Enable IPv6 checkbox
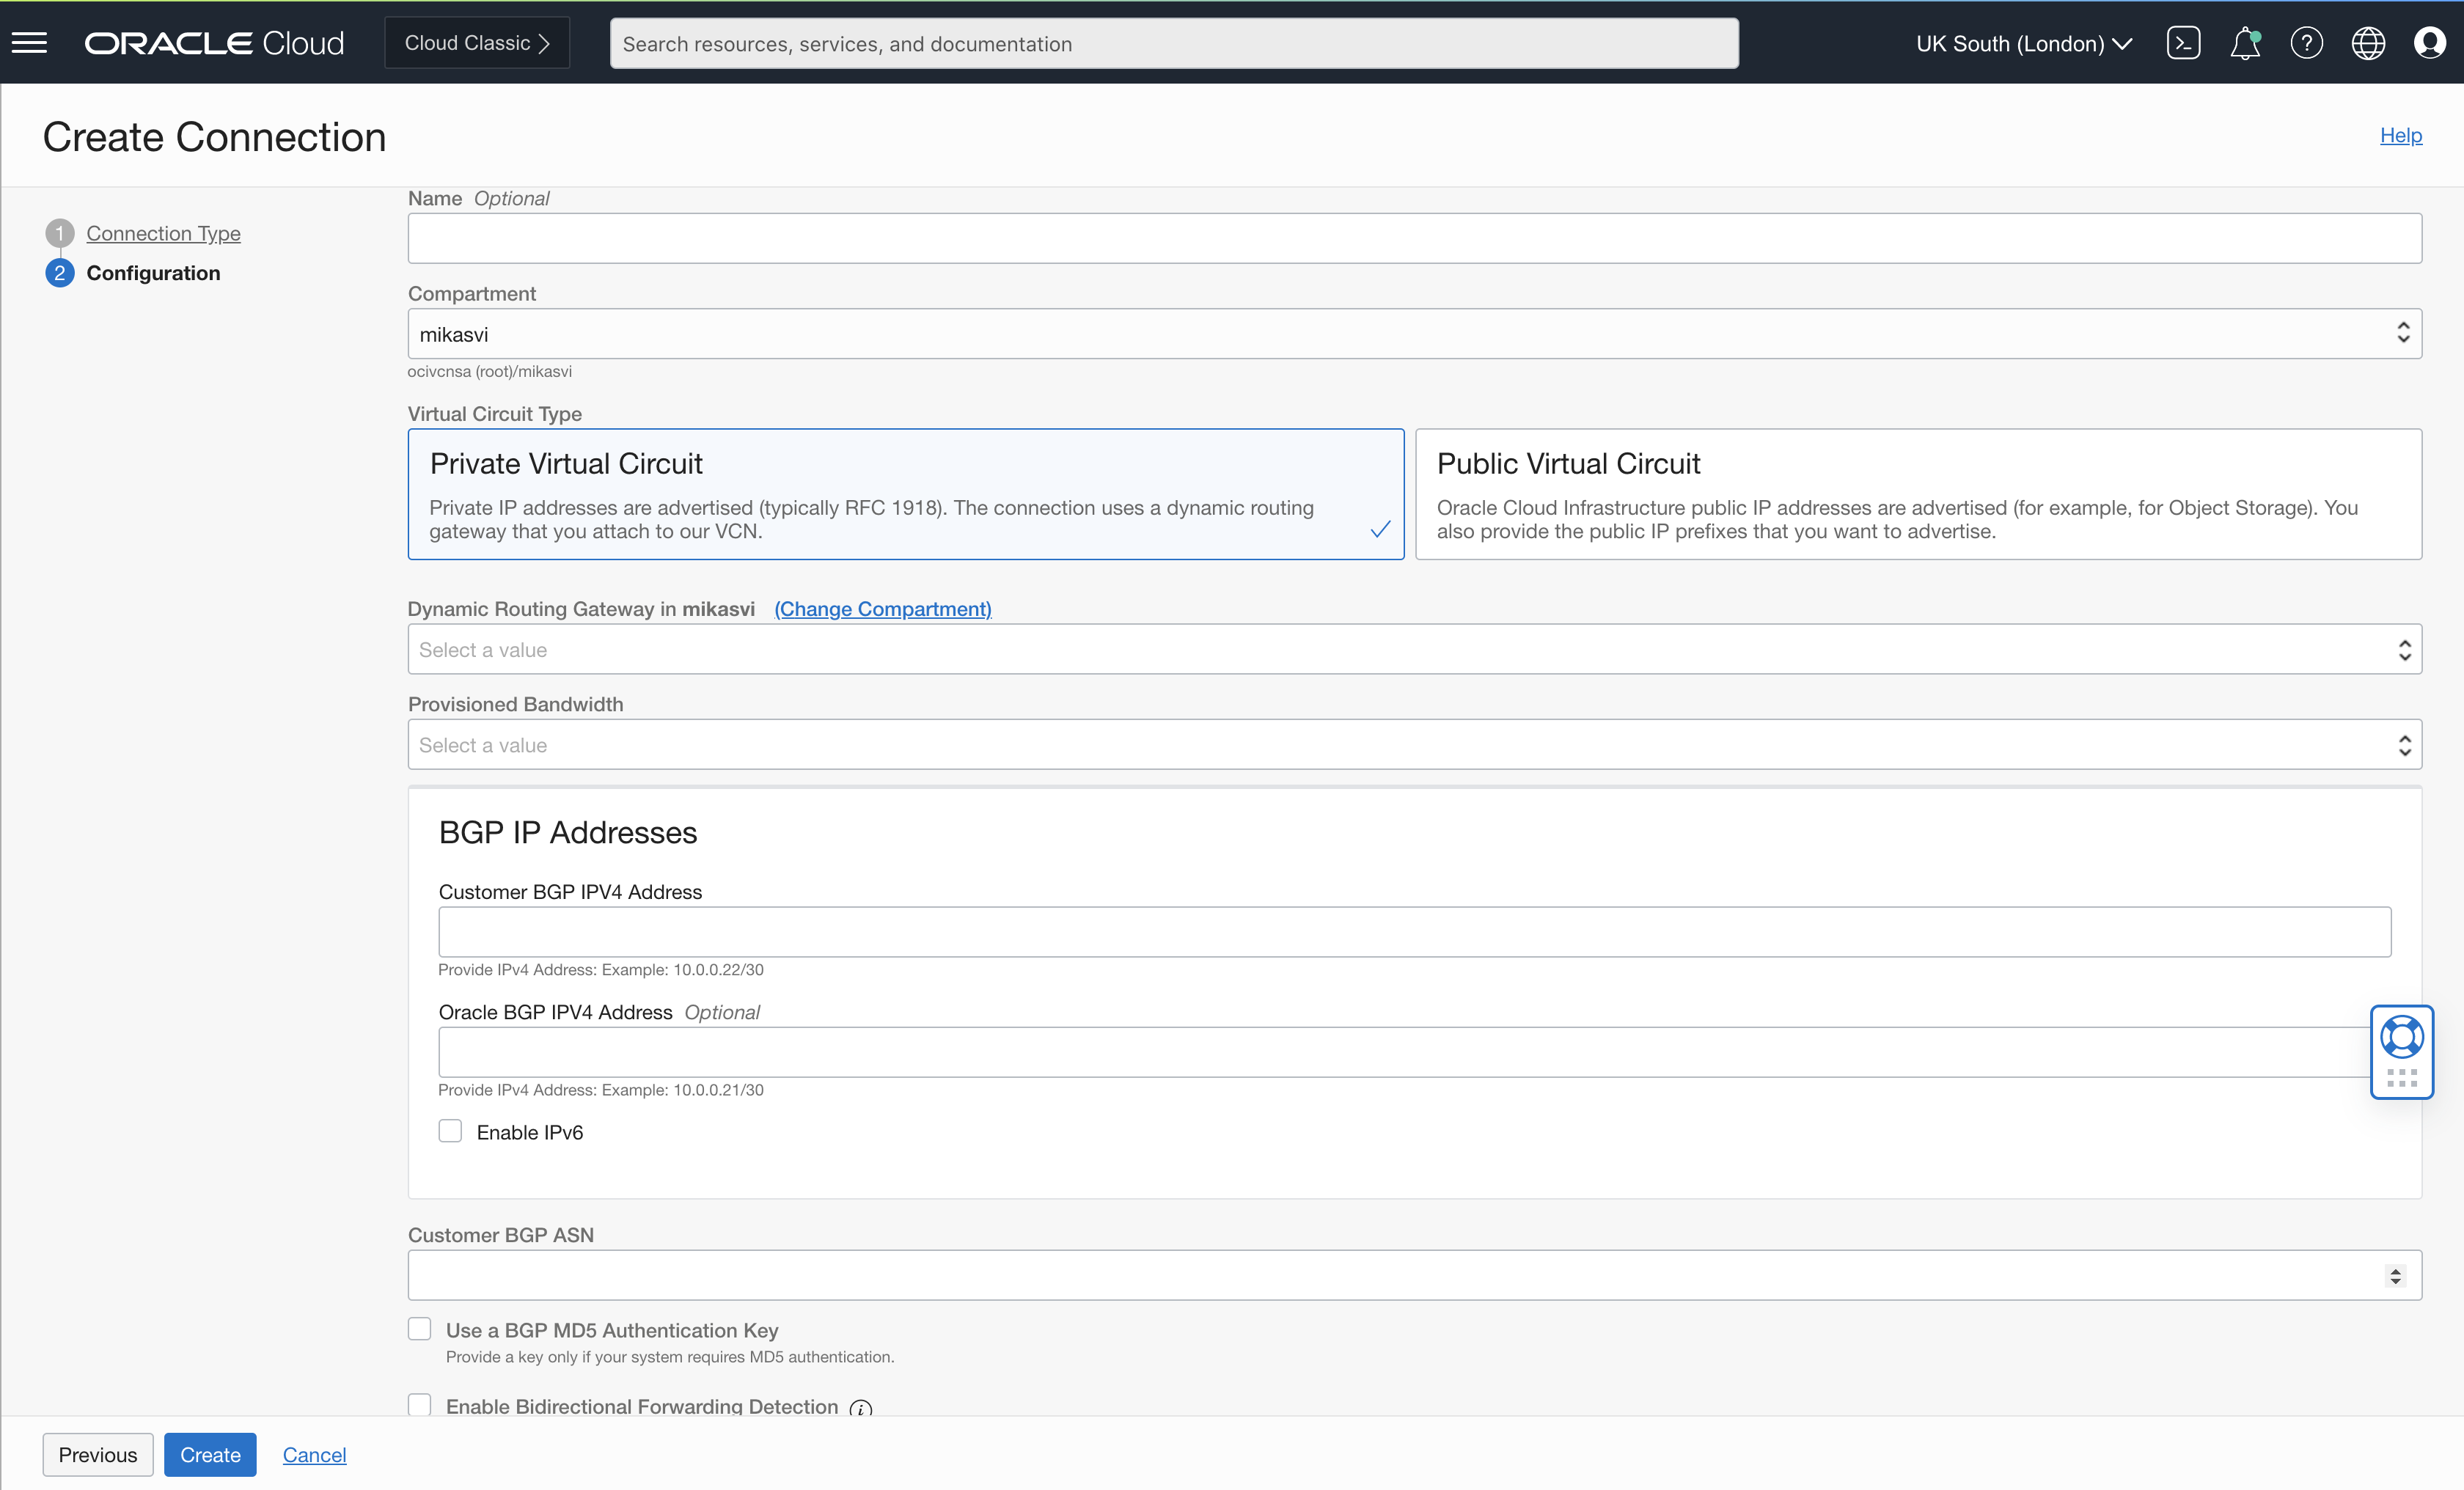The height and width of the screenshot is (1490, 2464). (x=450, y=1130)
